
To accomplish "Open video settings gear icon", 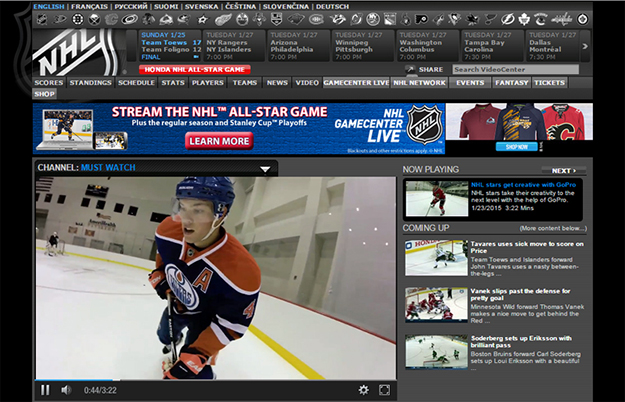I will point(363,389).
